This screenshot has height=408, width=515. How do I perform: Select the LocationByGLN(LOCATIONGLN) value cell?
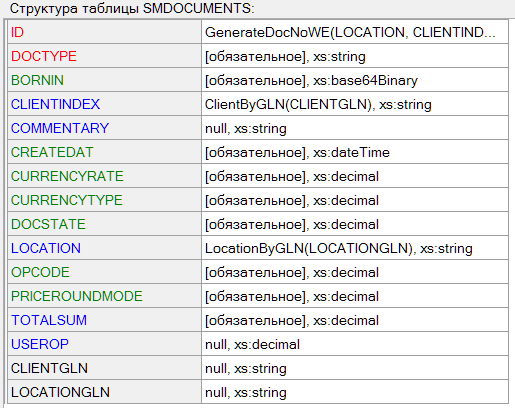coord(355,248)
